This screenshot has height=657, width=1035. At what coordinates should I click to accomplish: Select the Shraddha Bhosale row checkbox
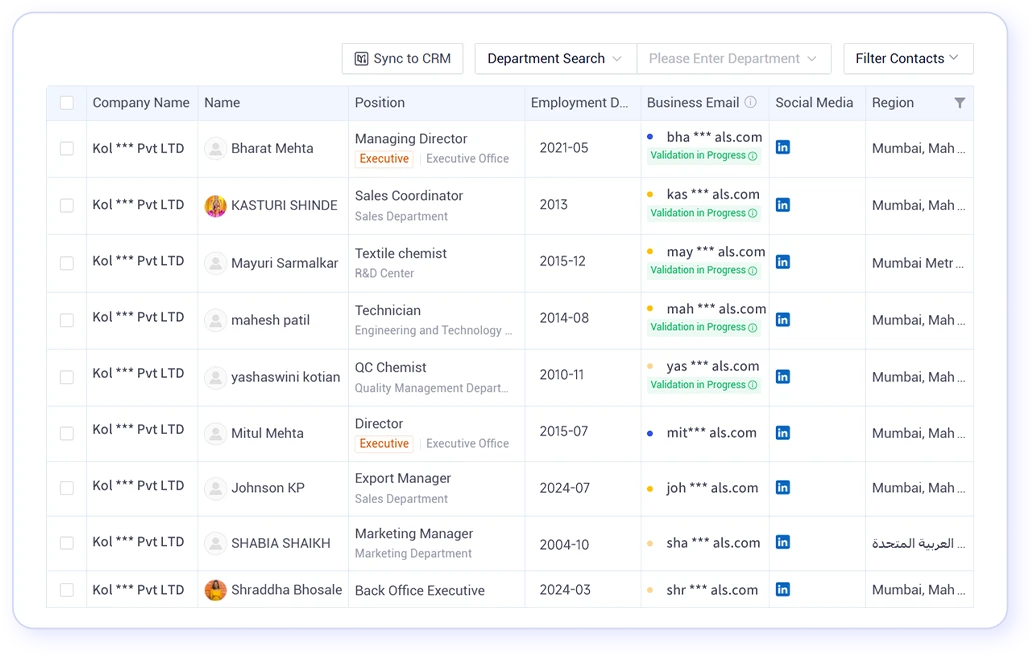coord(67,590)
